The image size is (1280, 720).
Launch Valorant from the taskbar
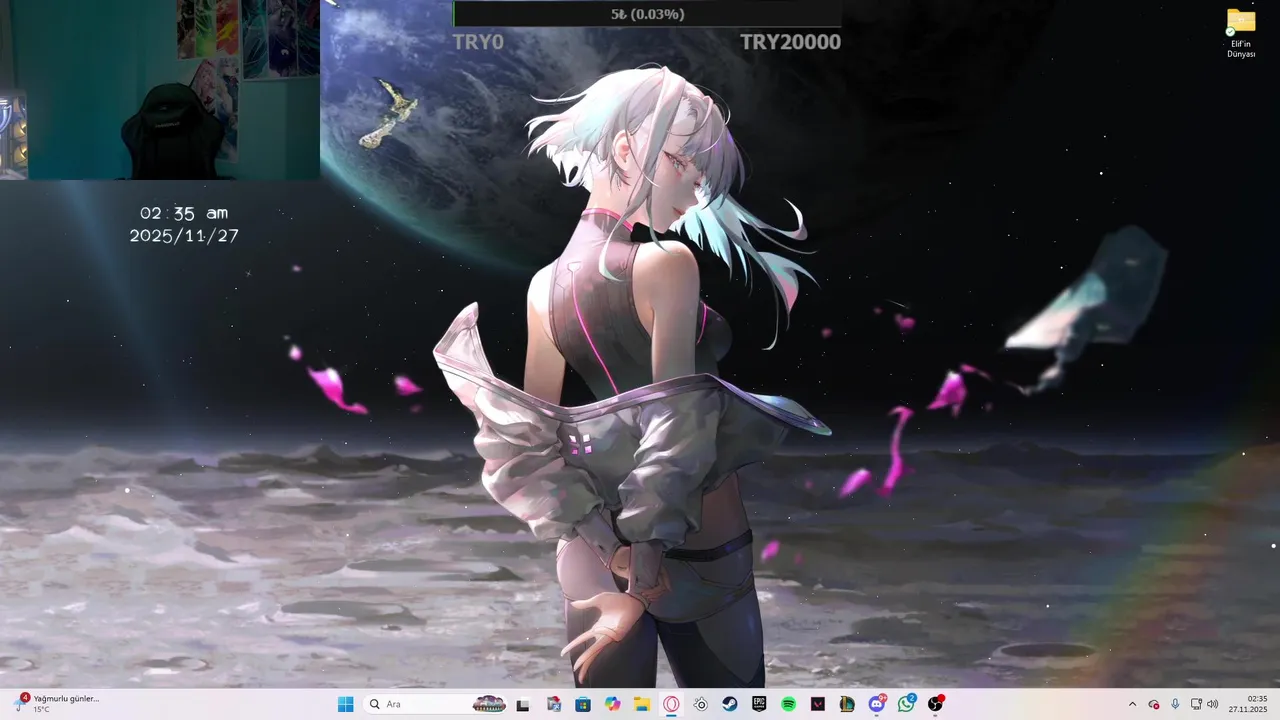[x=818, y=704]
